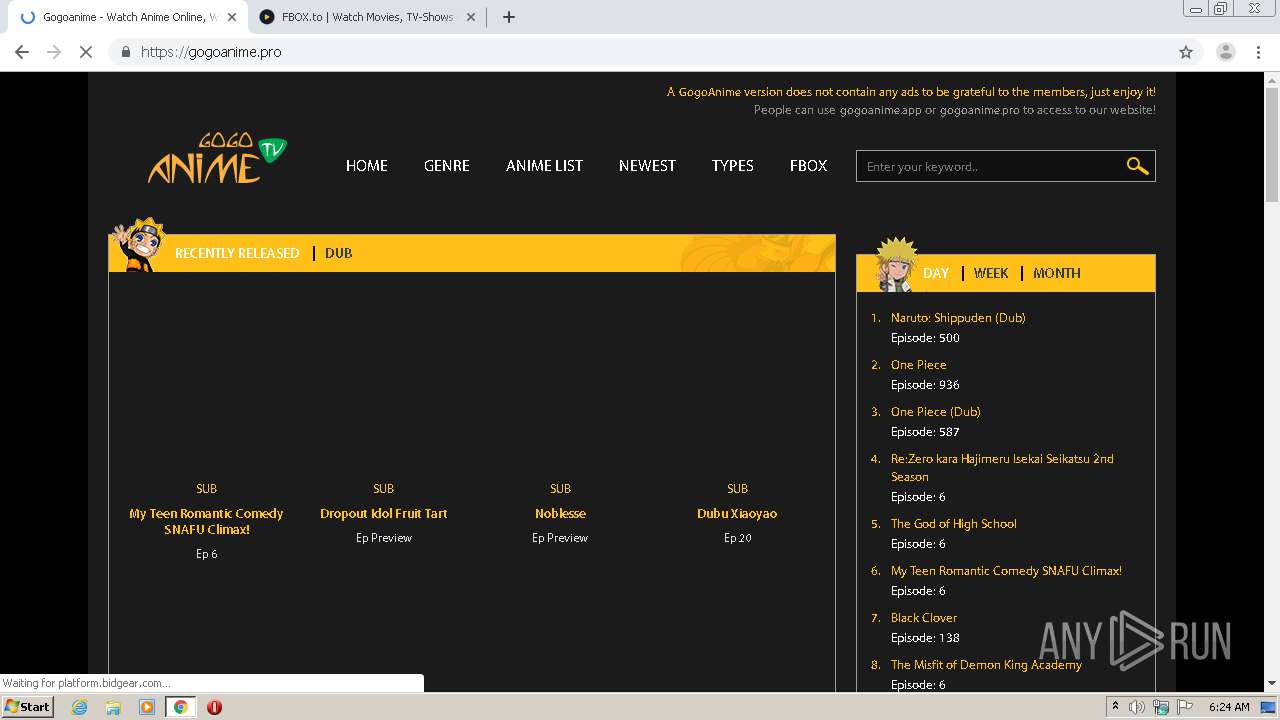This screenshot has width=1280, height=720.
Task: Open File Explorer from taskbar
Action: pos(113,707)
